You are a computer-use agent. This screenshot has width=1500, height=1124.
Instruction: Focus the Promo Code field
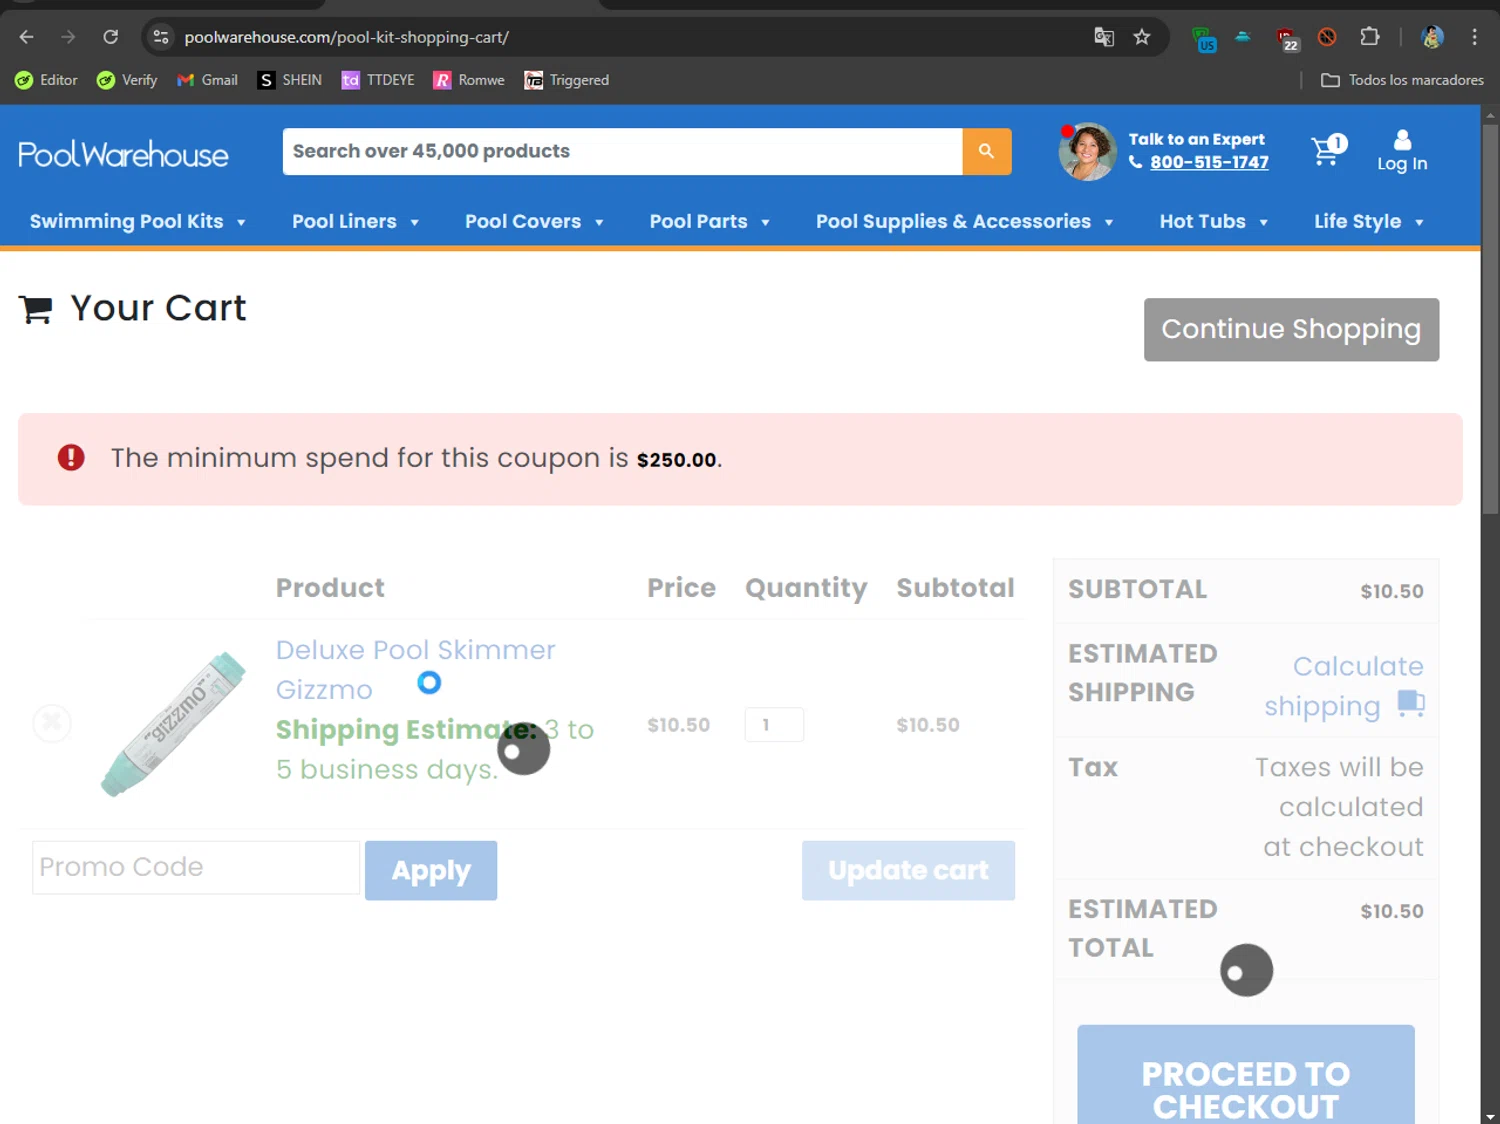coord(196,867)
